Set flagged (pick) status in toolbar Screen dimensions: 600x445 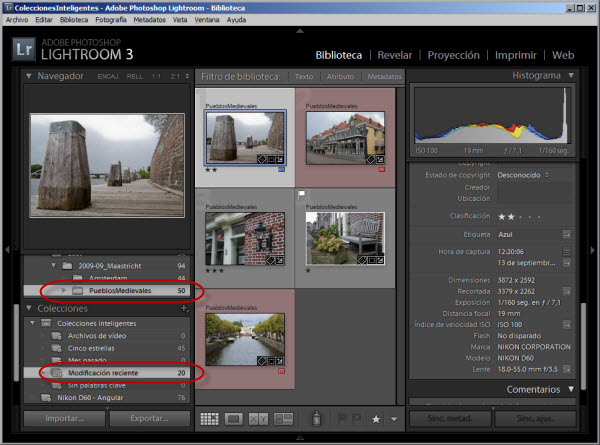point(342,419)
